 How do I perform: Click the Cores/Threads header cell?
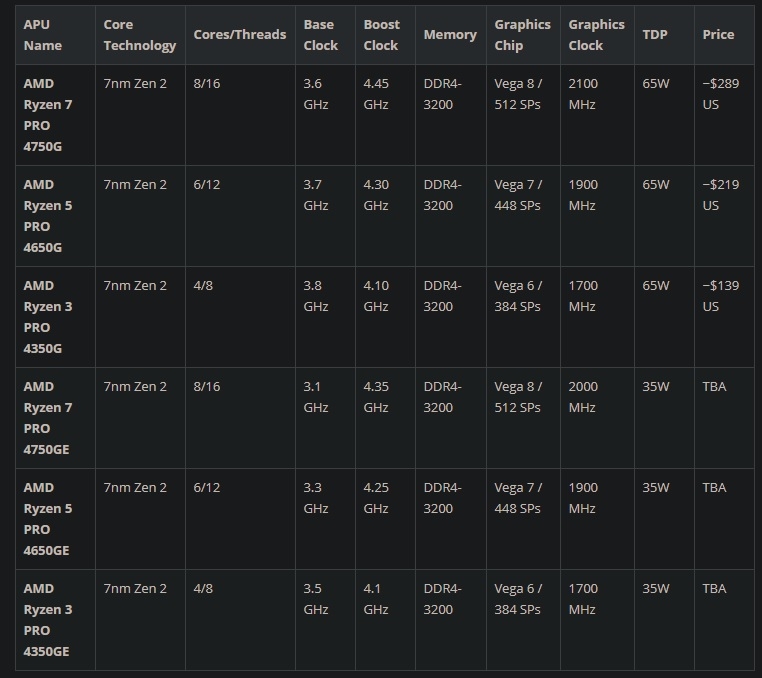tap(239, 35)
